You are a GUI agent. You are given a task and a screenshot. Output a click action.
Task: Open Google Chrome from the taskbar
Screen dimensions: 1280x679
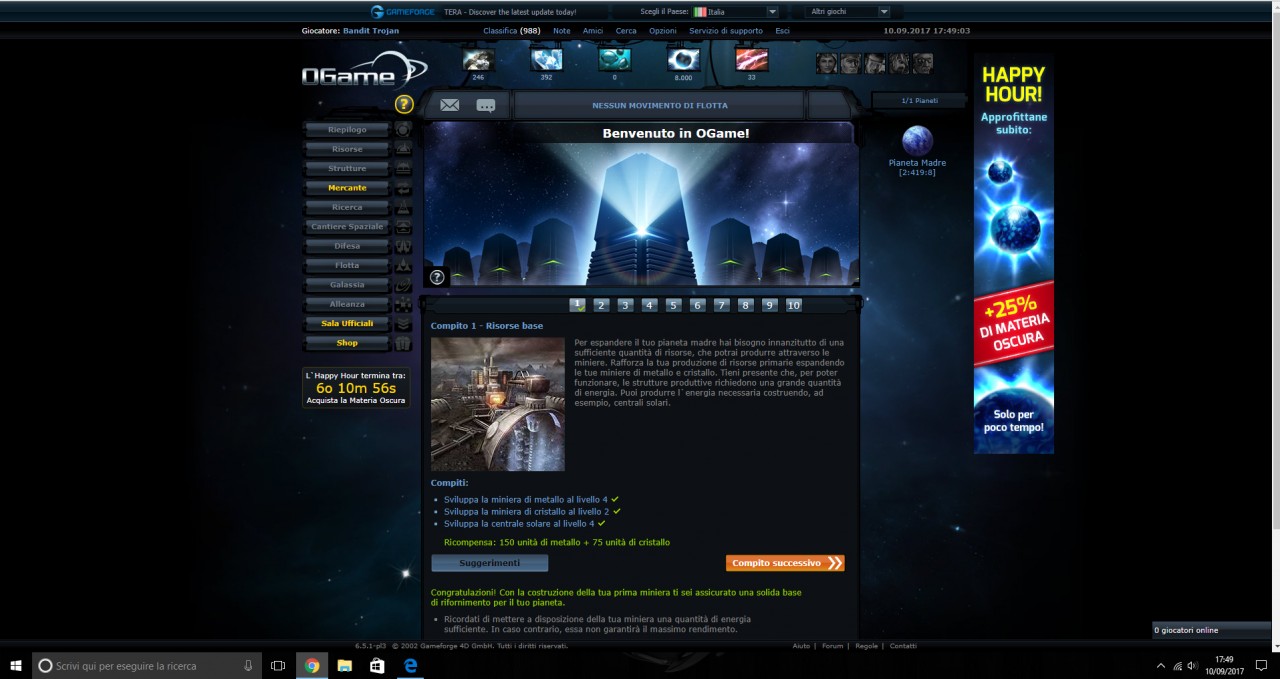(312, 665)
